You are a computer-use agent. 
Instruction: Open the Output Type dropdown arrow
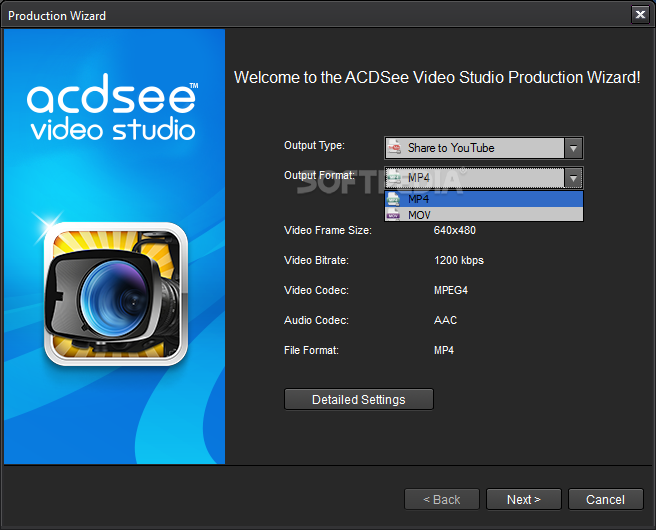pyautogui.click(x=573, y=148)
